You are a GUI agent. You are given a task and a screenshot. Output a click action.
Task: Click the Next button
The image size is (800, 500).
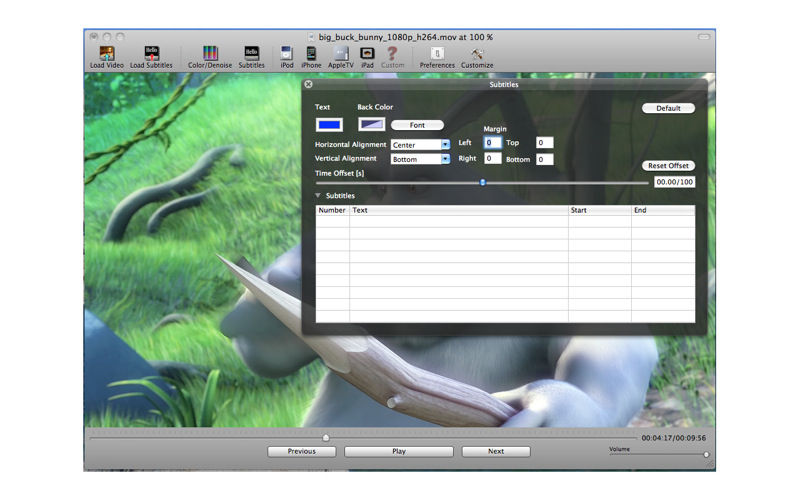pos(496,452)
